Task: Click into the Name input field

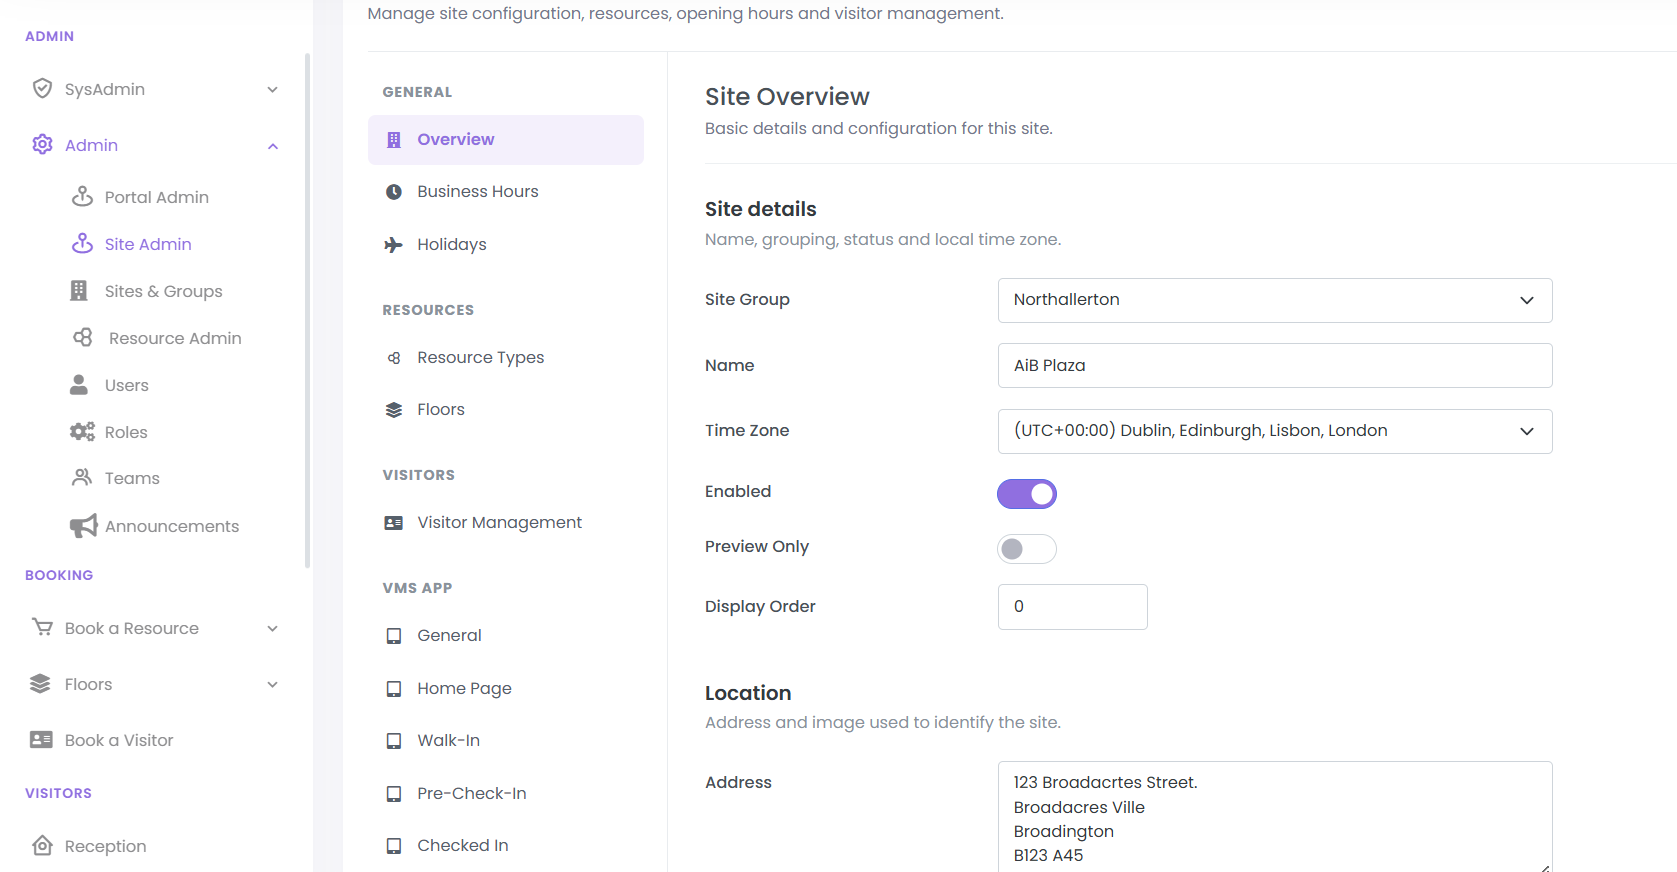Action: (1275, 366)
